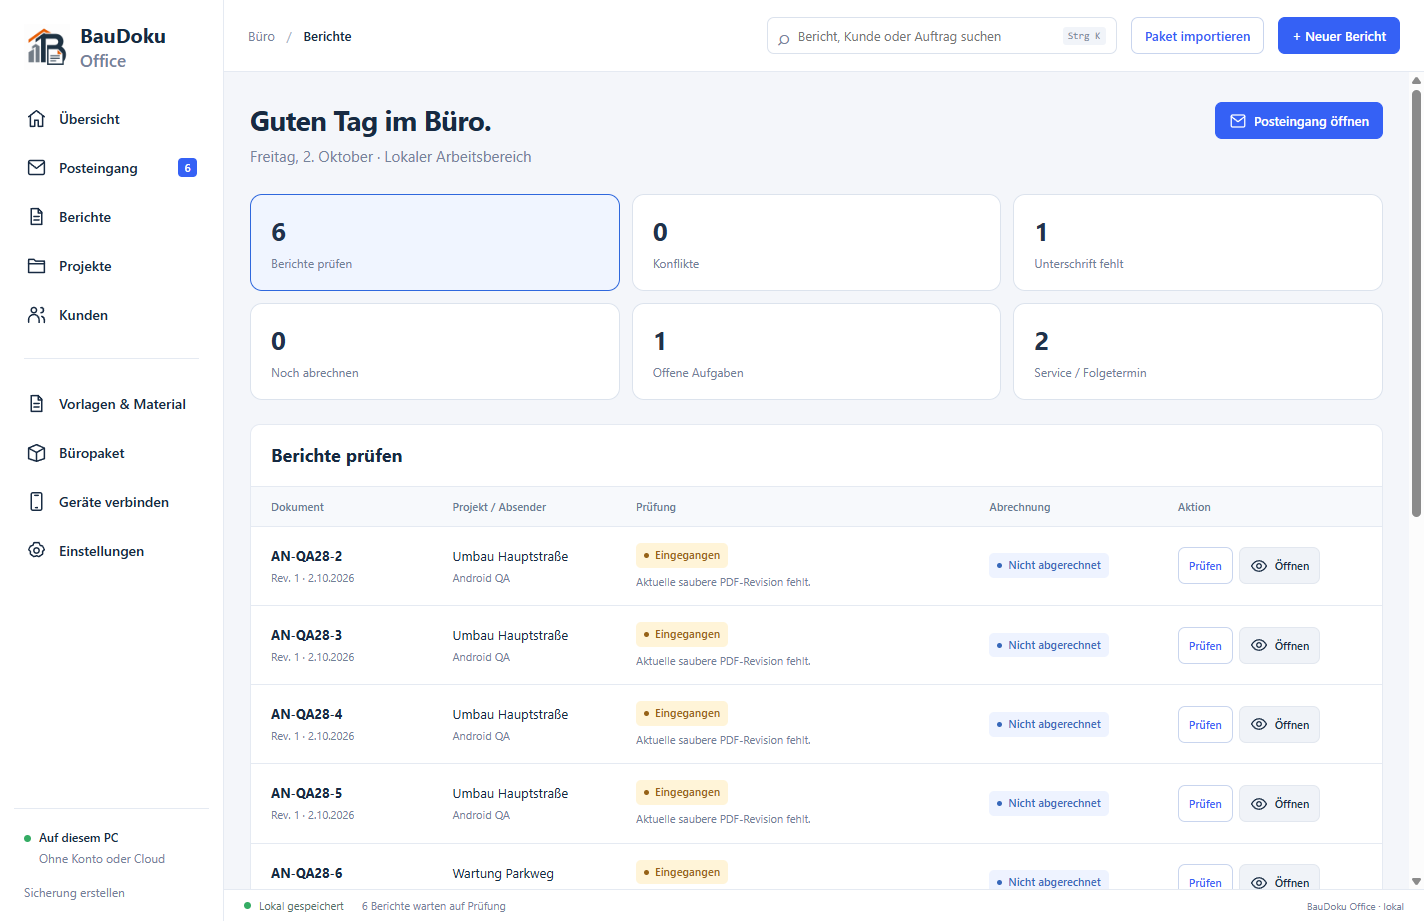Image resolution: width=1424 pixels, height=921 pixels.
Task: Click the Posteingang öffnen button
Action: pos(1298,121)
